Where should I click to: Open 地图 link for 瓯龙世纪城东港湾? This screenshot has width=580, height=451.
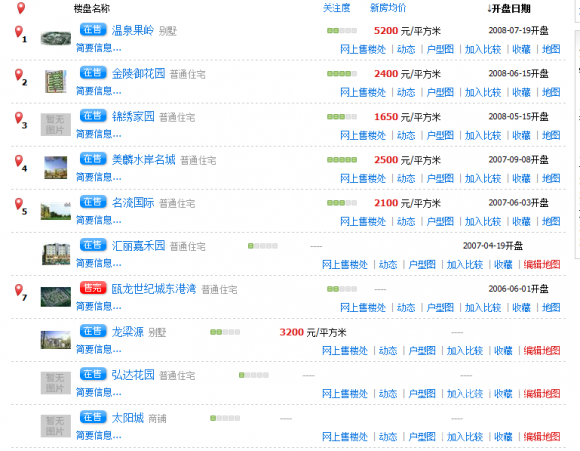(x=551, y=308)
